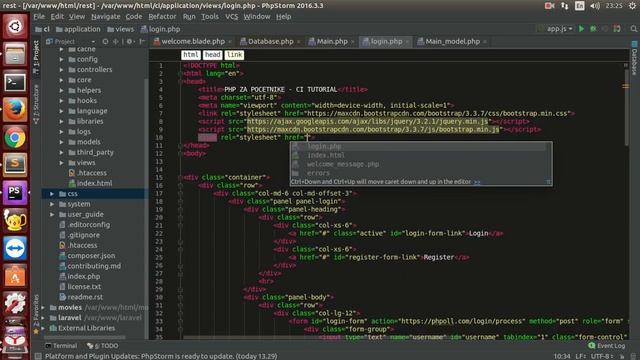Launch Files manager from dock
This screenshot has height=360, width=640.
15,54
